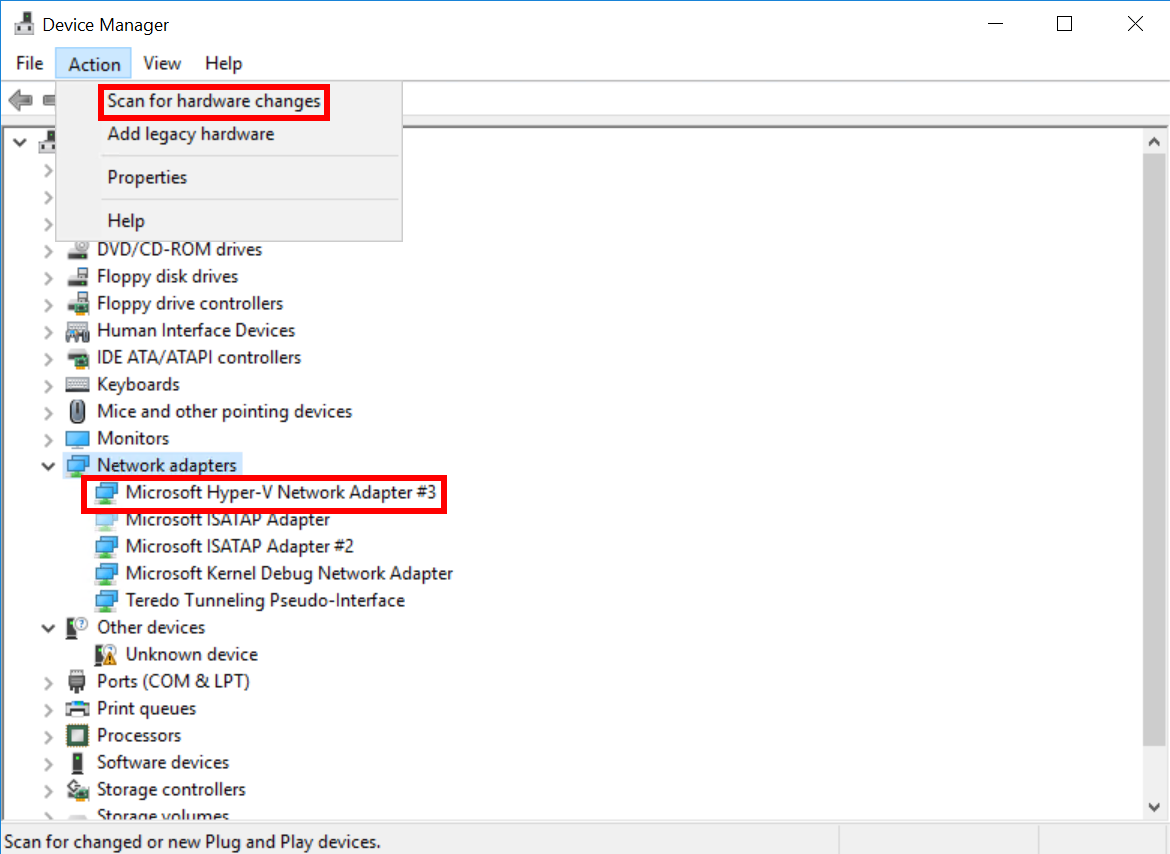Collapse the Network adapters category
Screen dimensions: 1170x854
click(x=48, y=466)
